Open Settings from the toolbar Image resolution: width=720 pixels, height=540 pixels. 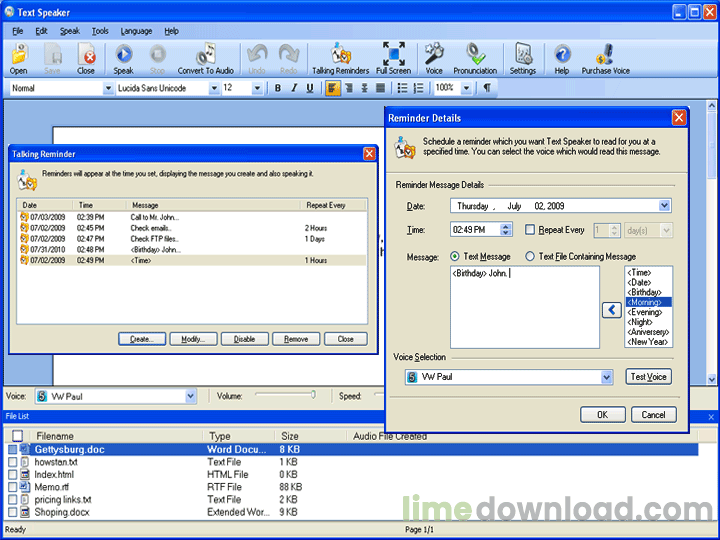pos(523,58)
